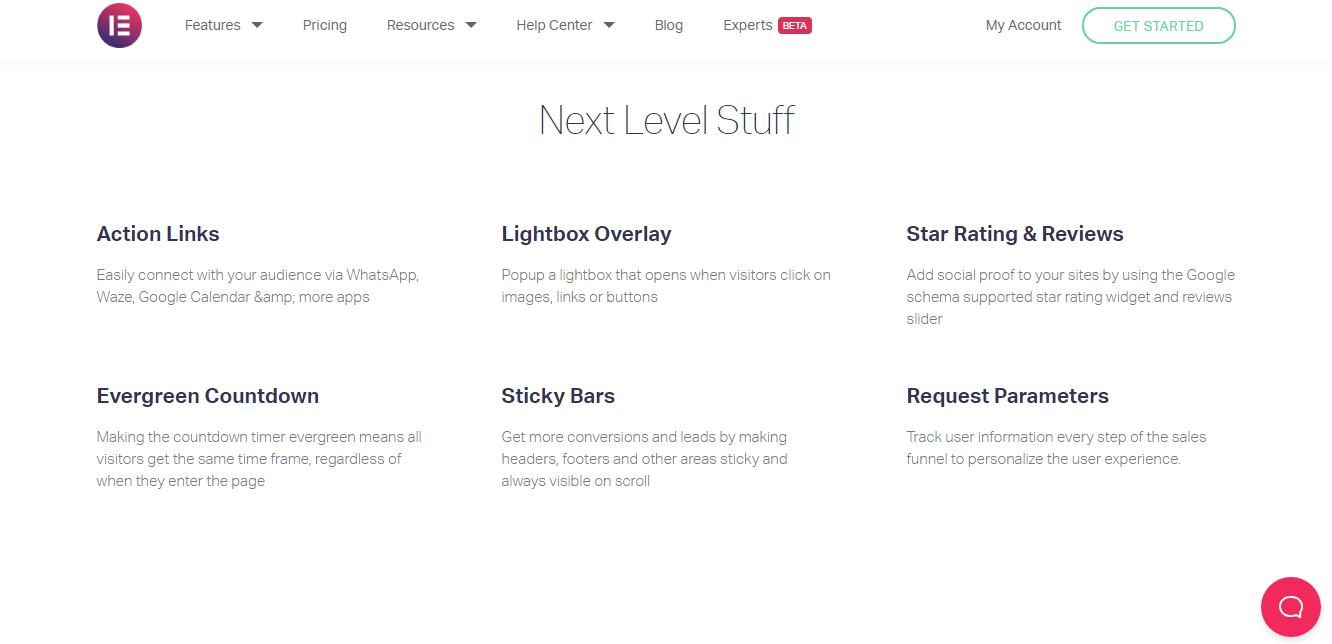This screenshot has height=644, width=1332.
Task: Click the Sticky Bars title
Action: tap(558, 396)
